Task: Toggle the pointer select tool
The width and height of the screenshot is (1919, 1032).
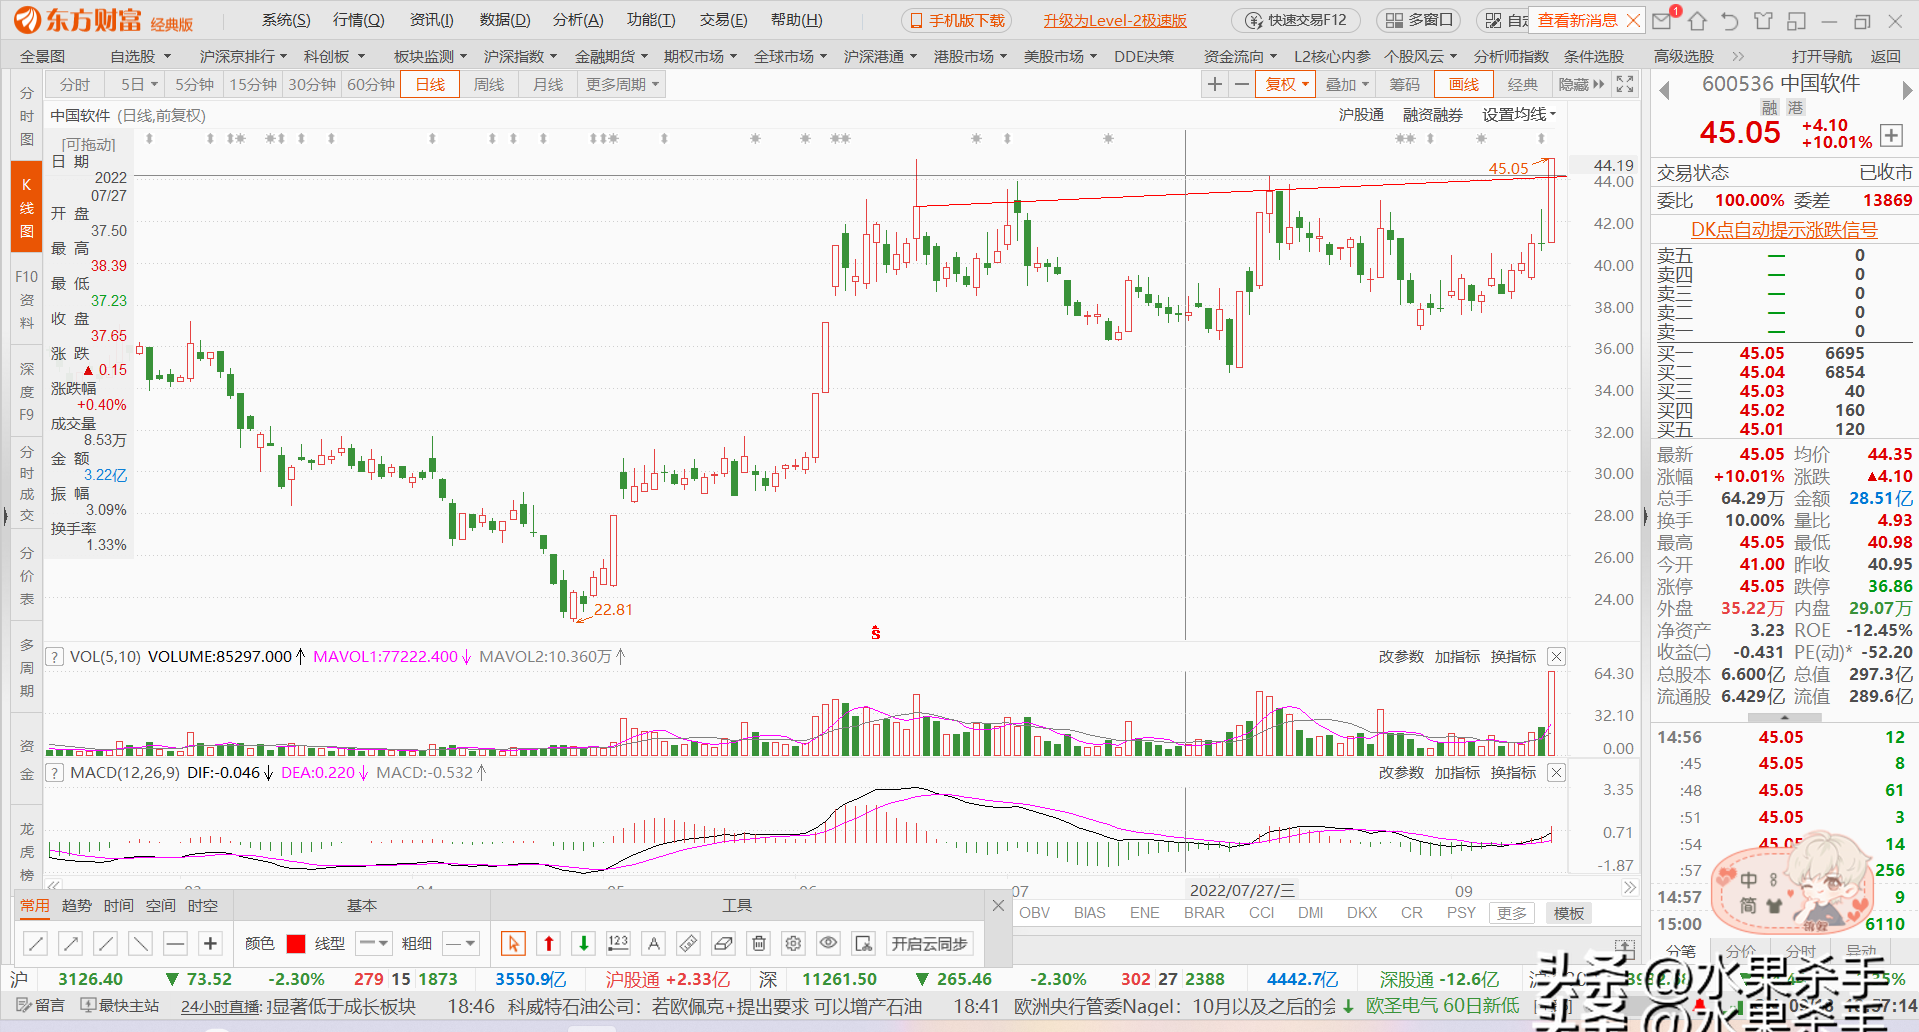Action: point(513,943)
